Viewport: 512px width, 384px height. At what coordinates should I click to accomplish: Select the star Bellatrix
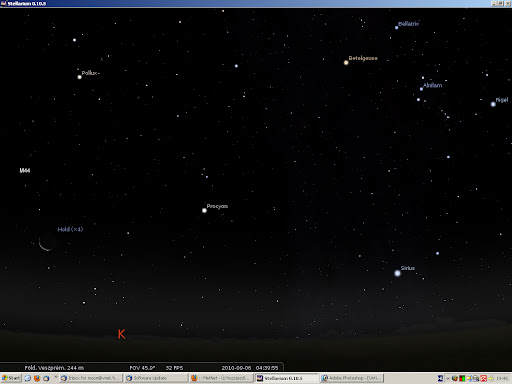tap(397, 28)
